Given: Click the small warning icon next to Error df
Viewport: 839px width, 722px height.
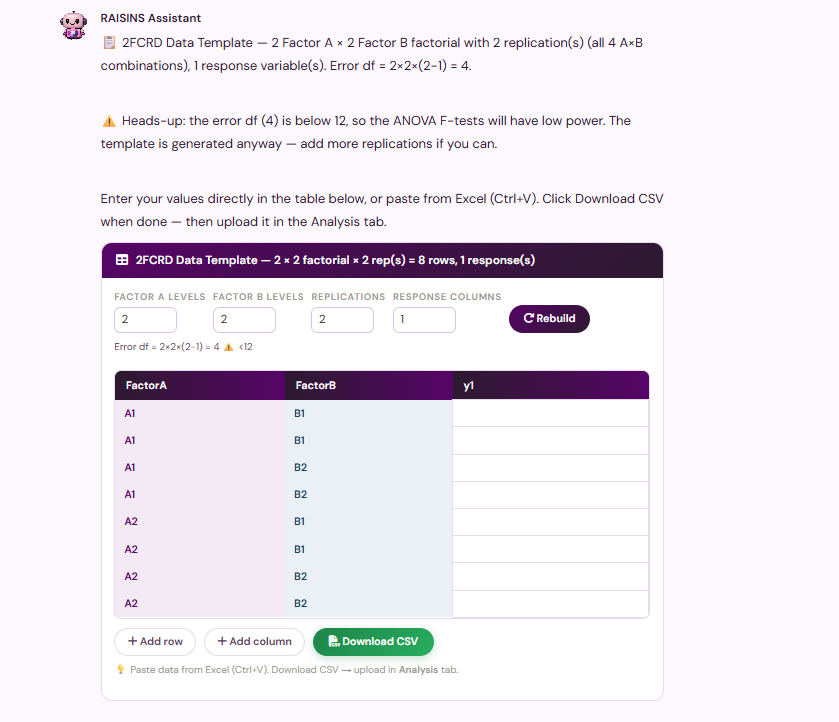Looking at the screenshot, I should coord(228,347).
